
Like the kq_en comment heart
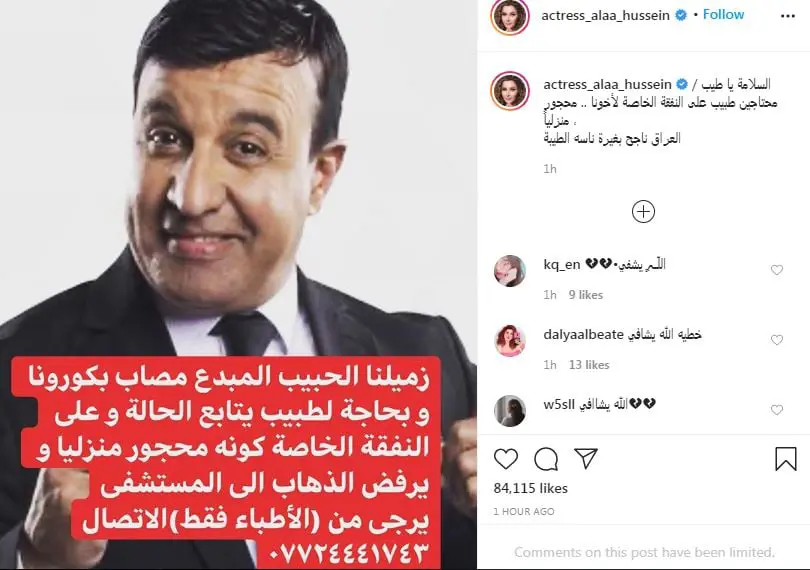[x=777, y=270]
